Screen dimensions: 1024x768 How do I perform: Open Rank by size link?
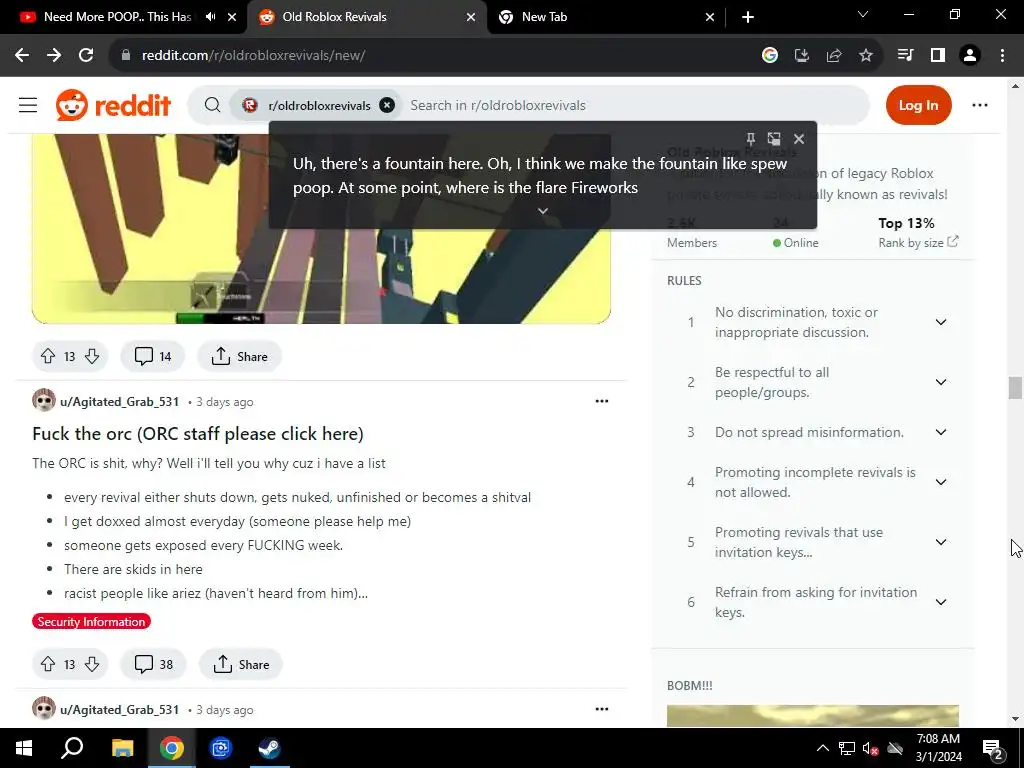click(x=918, y=242)
